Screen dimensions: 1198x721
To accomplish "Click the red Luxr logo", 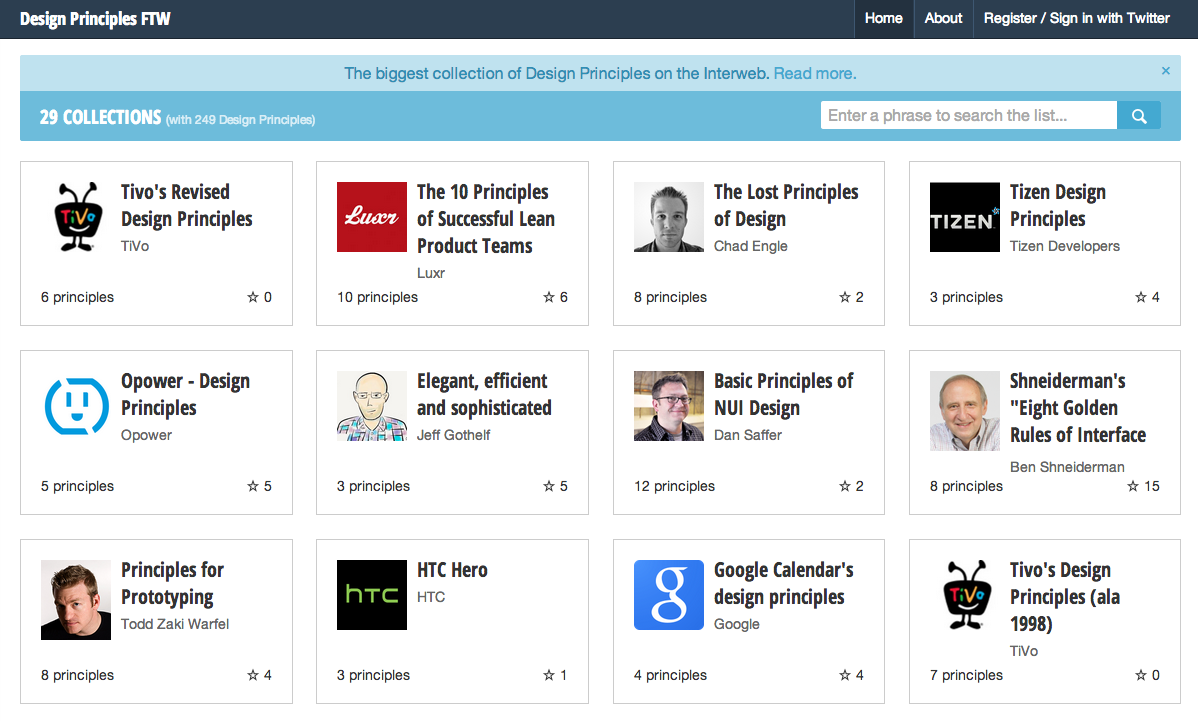I will [x=372, y=217].
